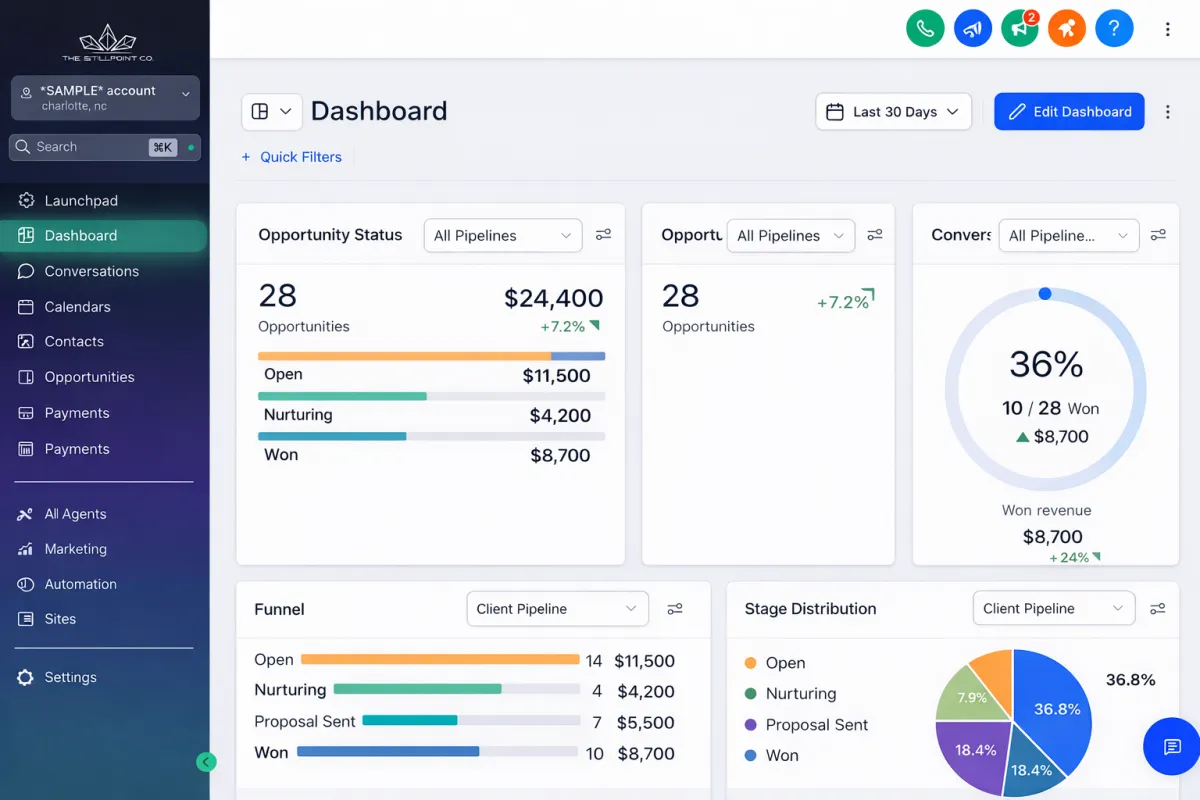Image resolution: width=1200 pixels, height=800 pixels.
Task: Click the Calendars sidebar icon
Action: coord(26,307)
